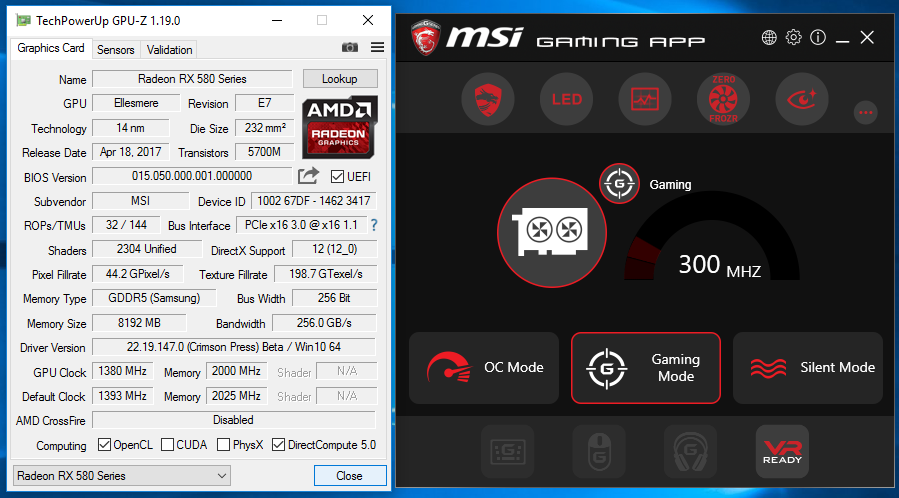Toggle the DirectCompute 5.0 checkbox
Viewport: 899px width, 498px height.
click(278, 445)
